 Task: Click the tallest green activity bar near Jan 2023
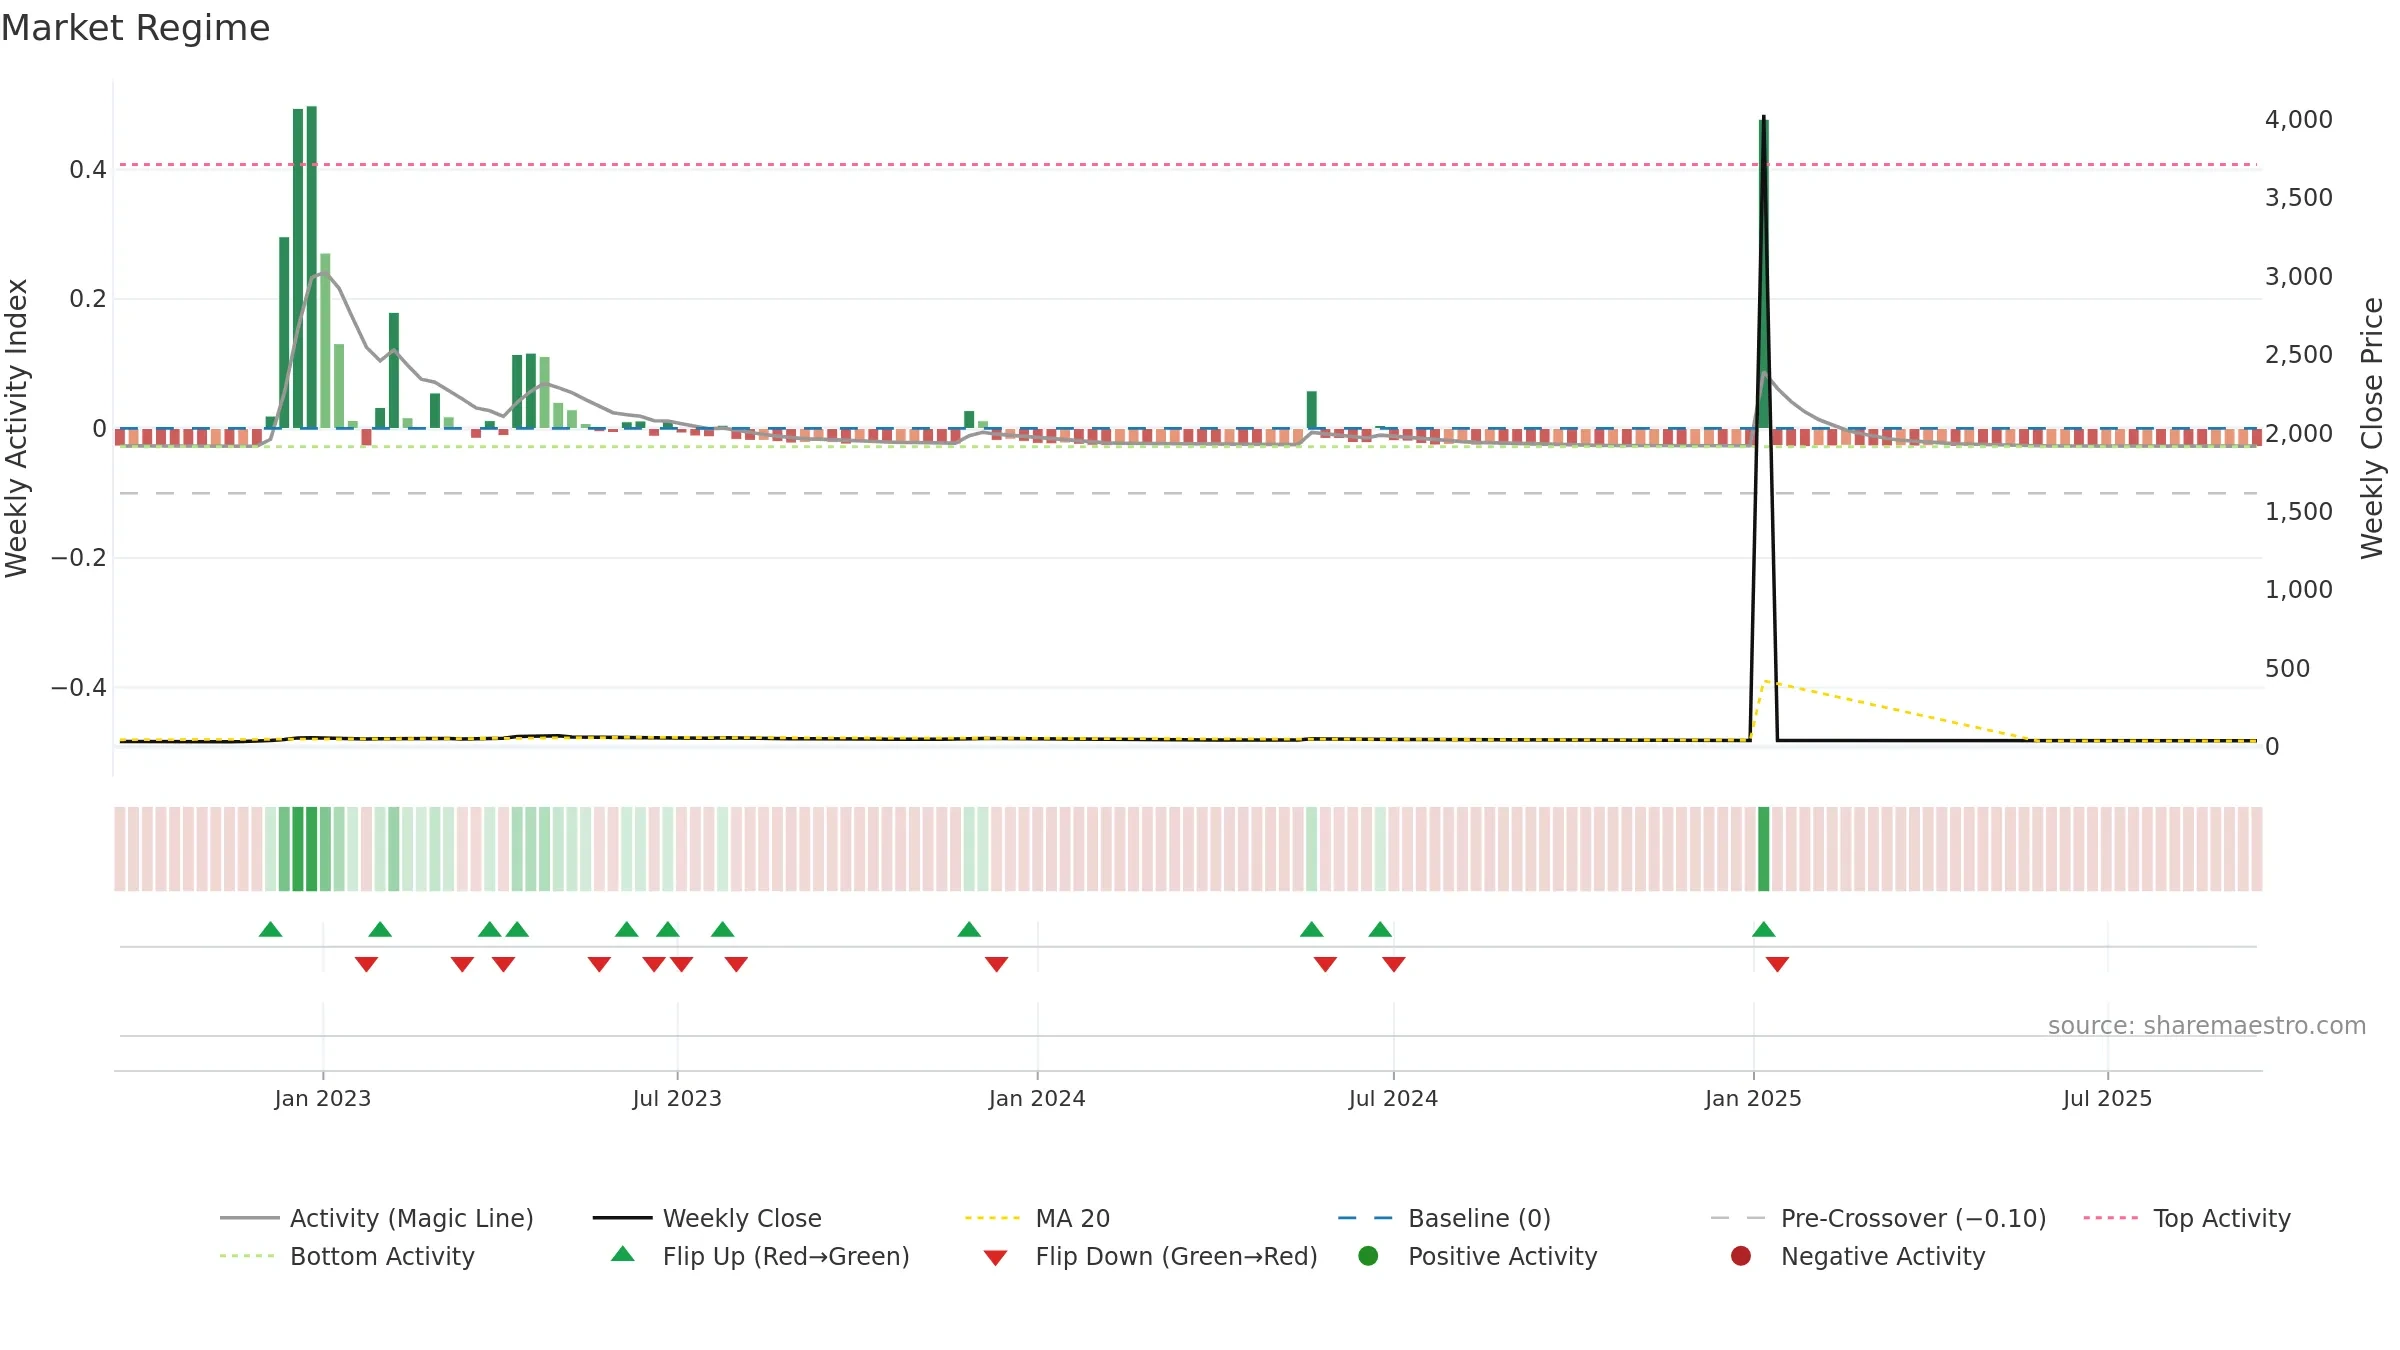pyautogui.click(x=312, y=267)
